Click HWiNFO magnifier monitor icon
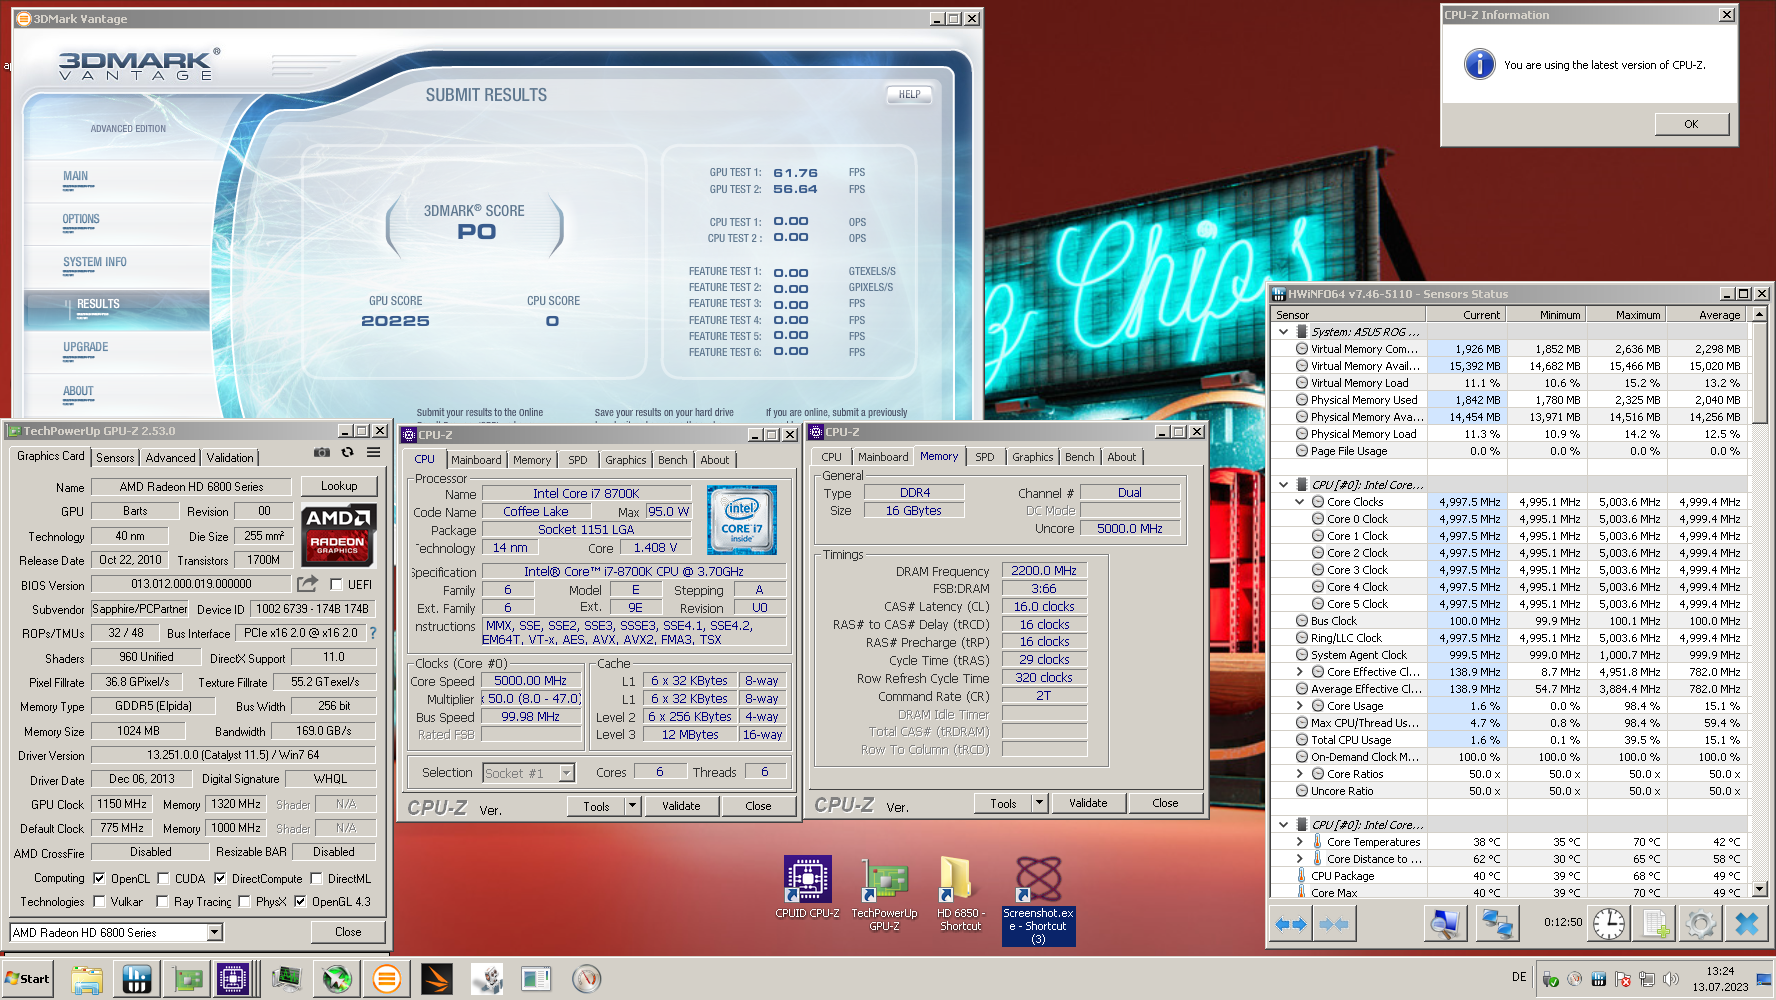 (1444, 924)
